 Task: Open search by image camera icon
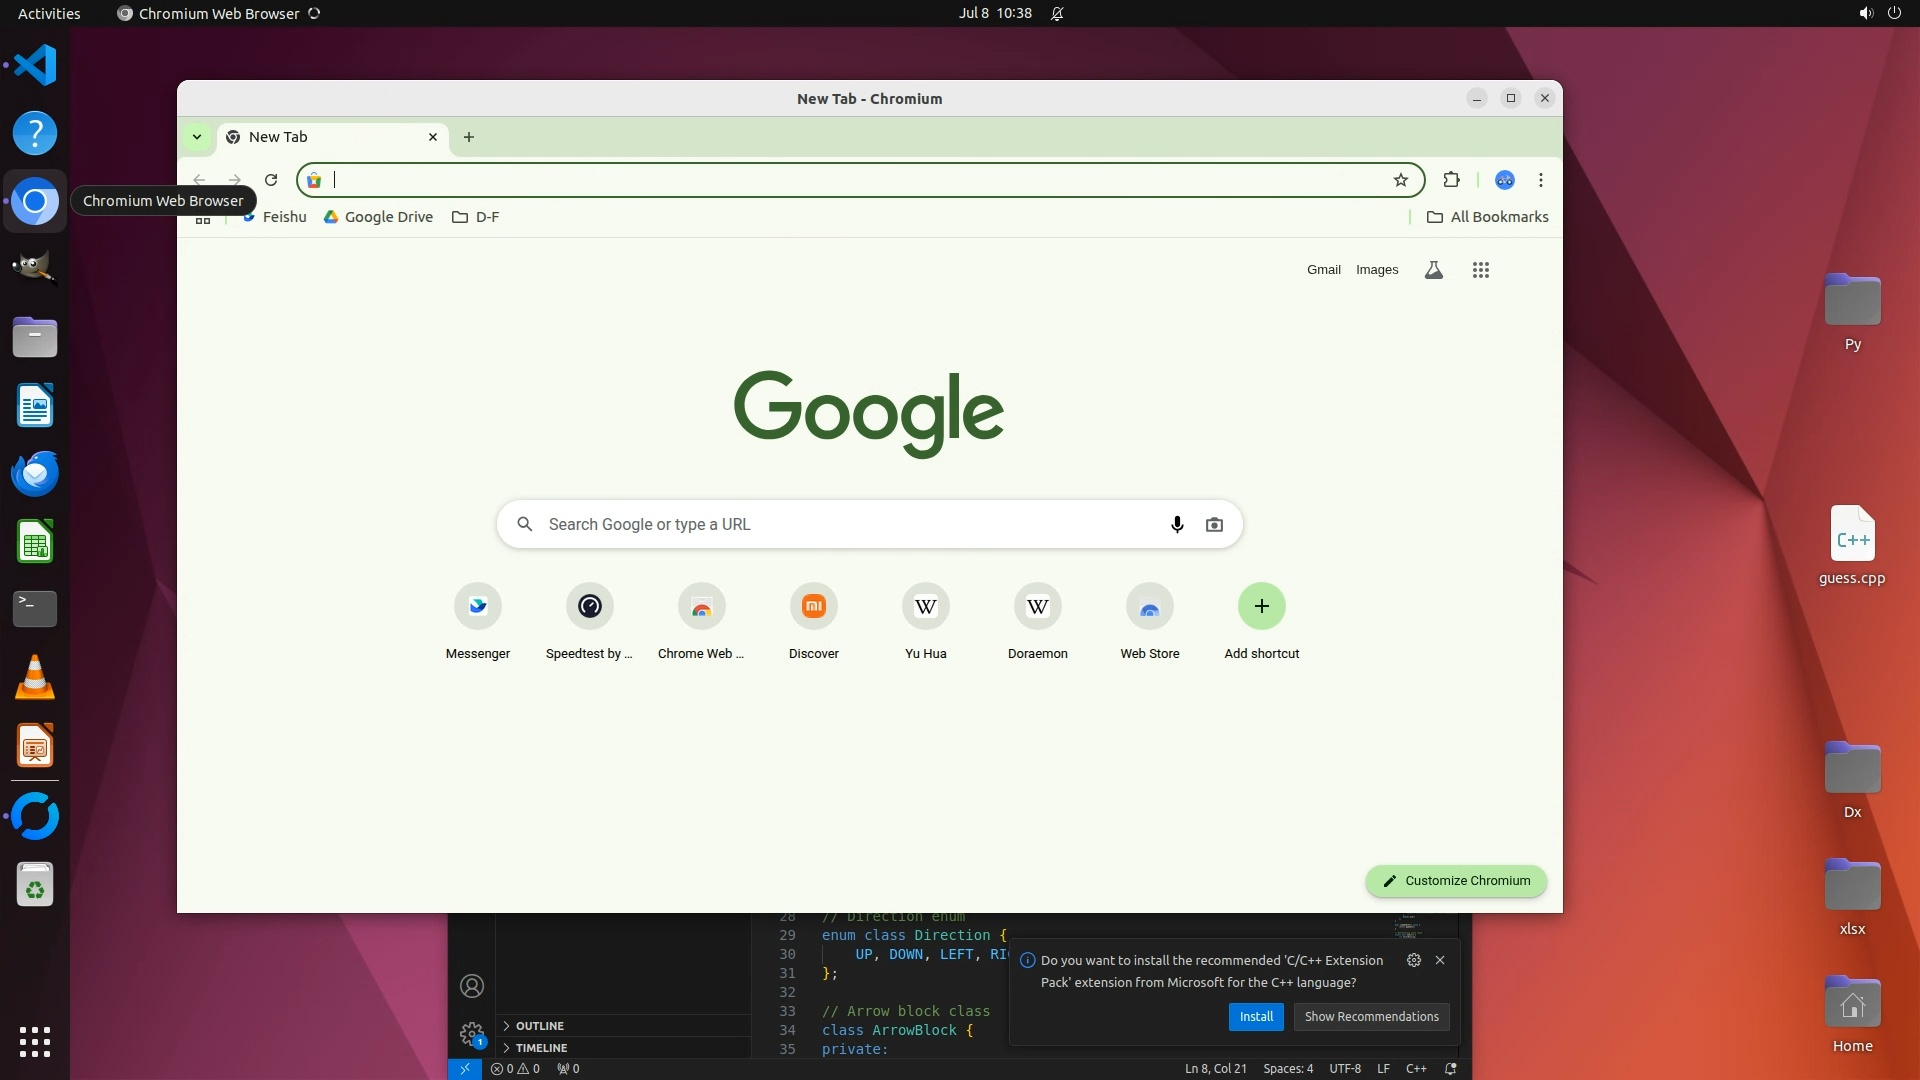1214,524
